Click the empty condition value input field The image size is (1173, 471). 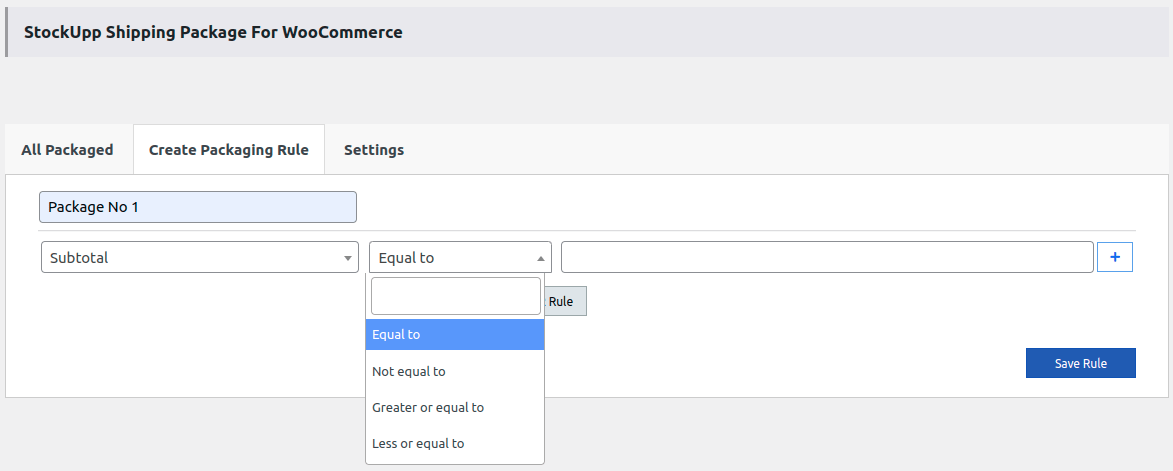pos(826,257)
